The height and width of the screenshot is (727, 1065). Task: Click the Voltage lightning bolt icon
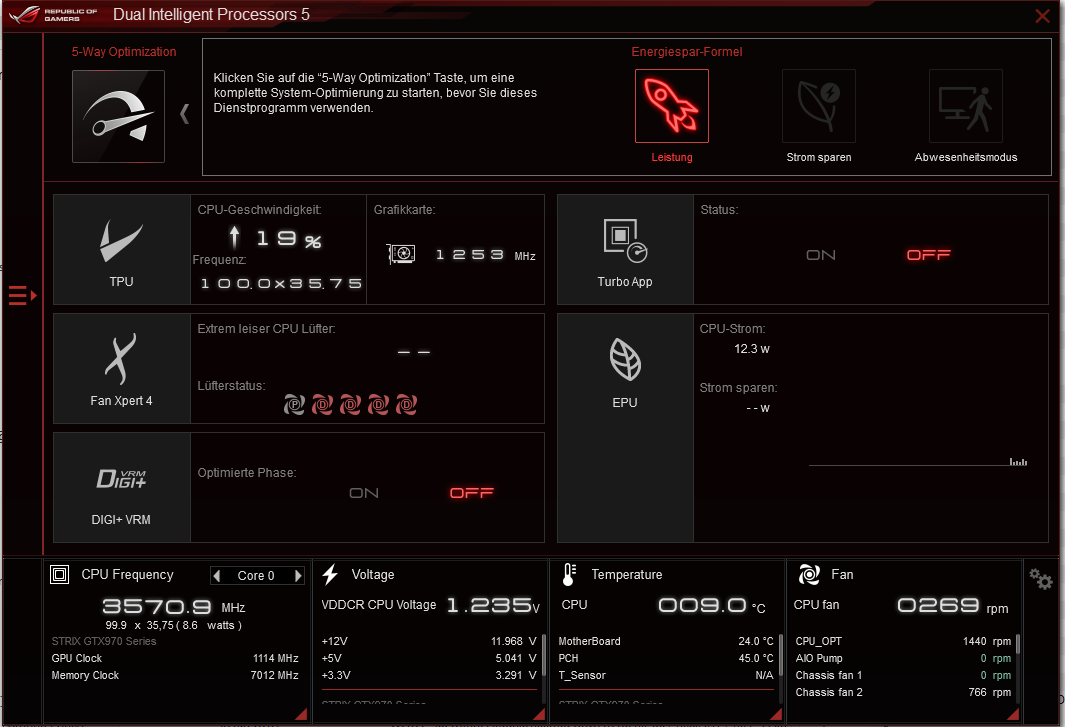click(330, 575)
